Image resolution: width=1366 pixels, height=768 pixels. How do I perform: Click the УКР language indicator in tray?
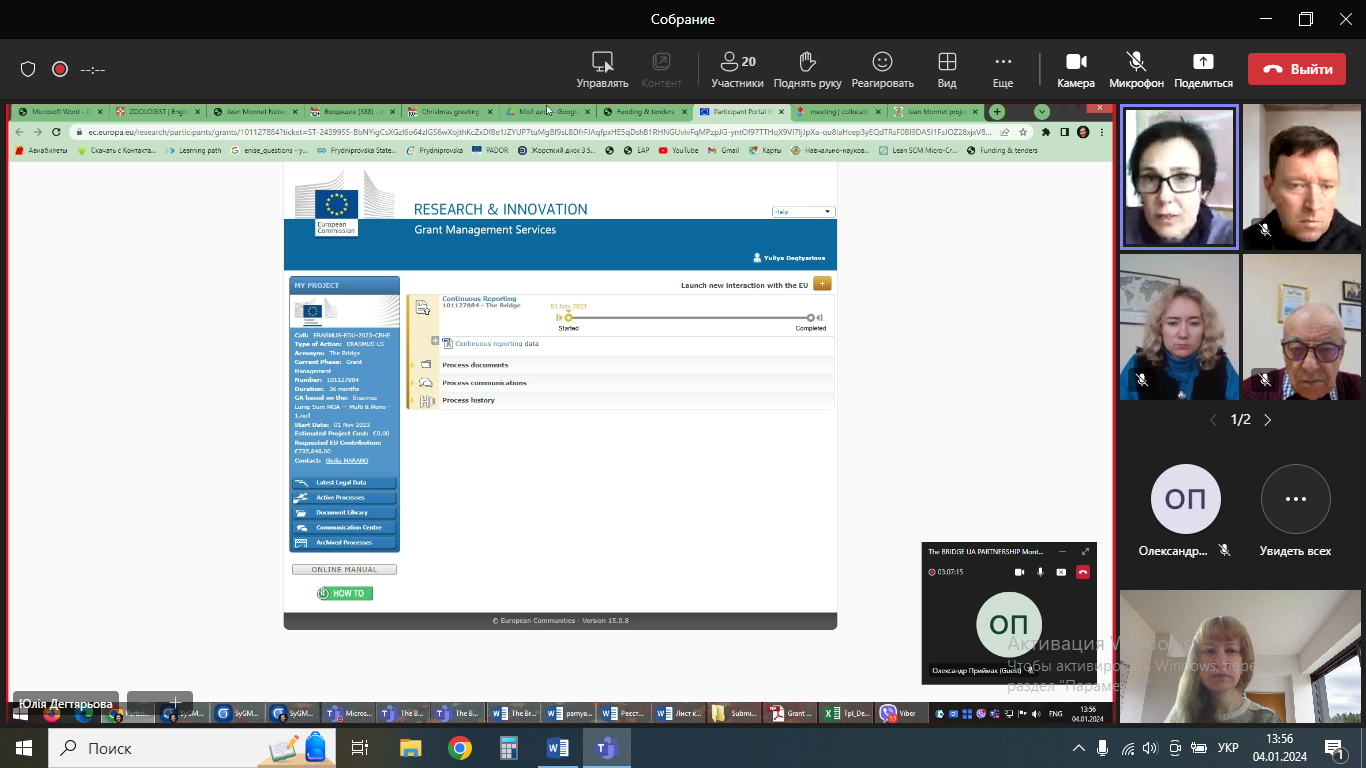click(x=1228, y=748)
